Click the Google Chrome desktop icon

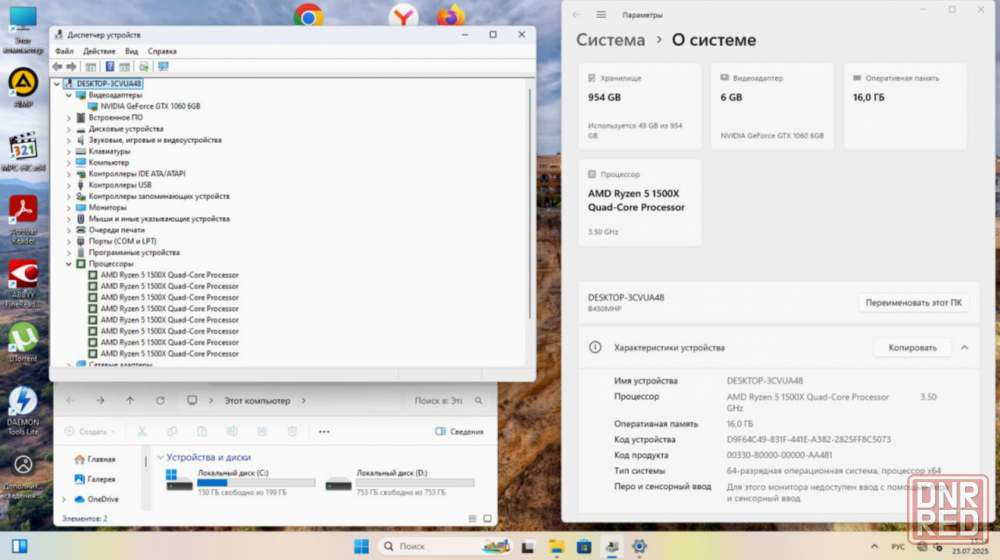(x=308, y=15)
